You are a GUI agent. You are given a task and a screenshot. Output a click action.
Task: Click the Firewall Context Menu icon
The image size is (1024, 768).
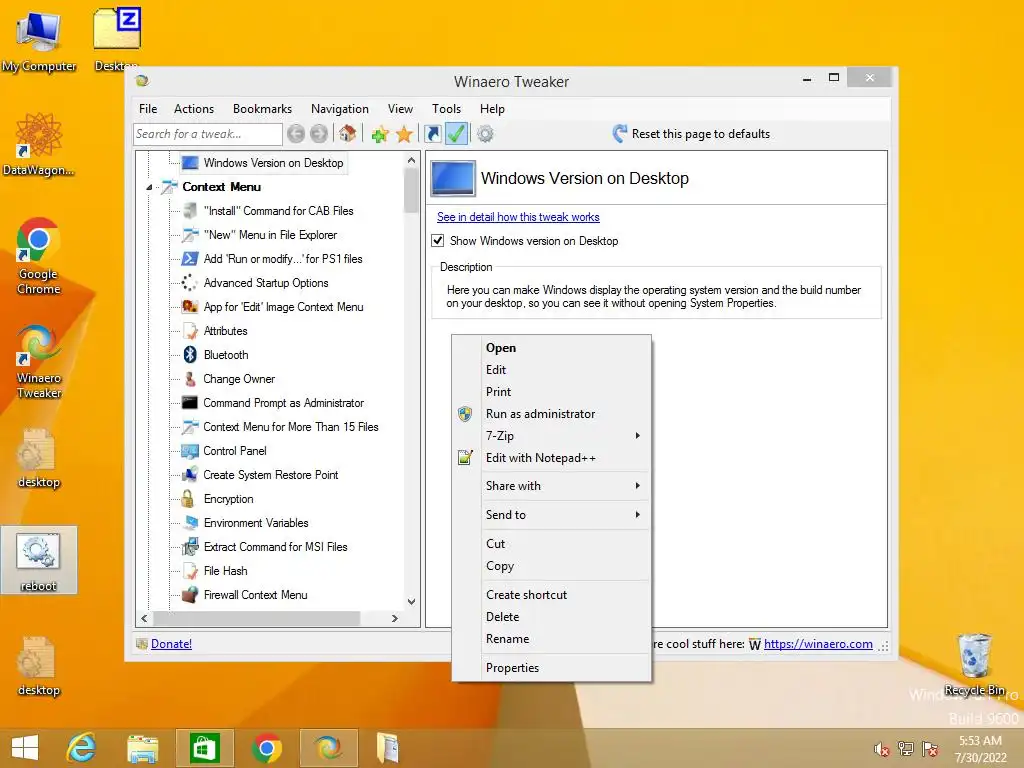tap(189, 594)
